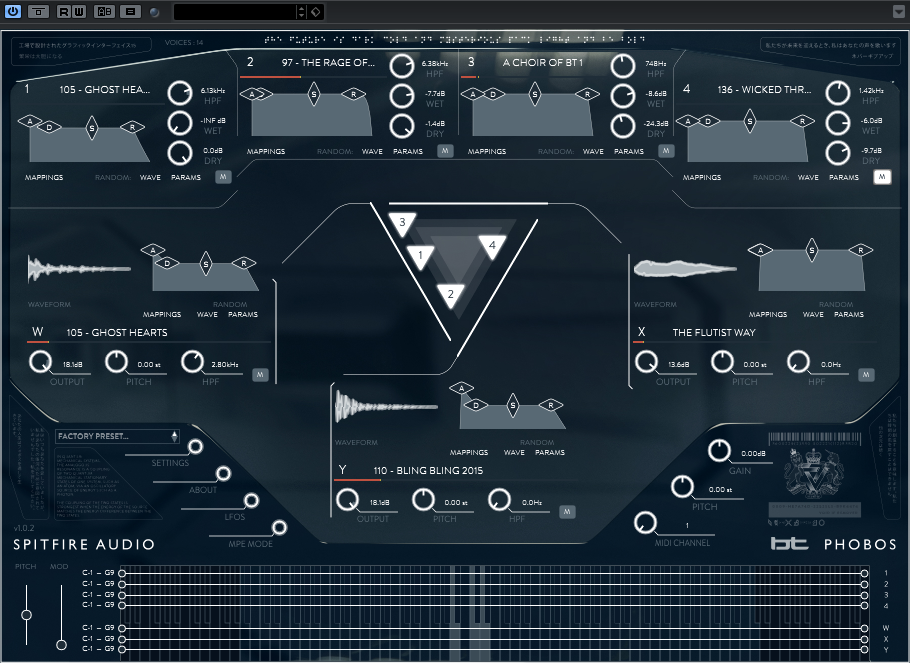Image resolution: width=910 pixels, height=663 pixels.
Task: Open MAPPINGS for convolver 4
Action: 702,178
